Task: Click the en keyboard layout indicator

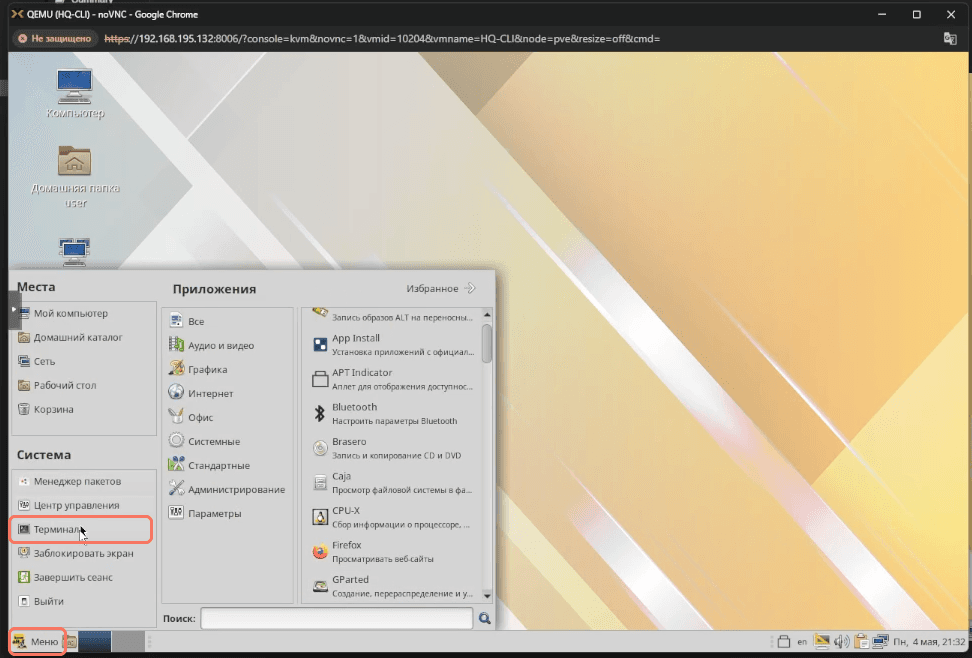Action: click(802, 642)
